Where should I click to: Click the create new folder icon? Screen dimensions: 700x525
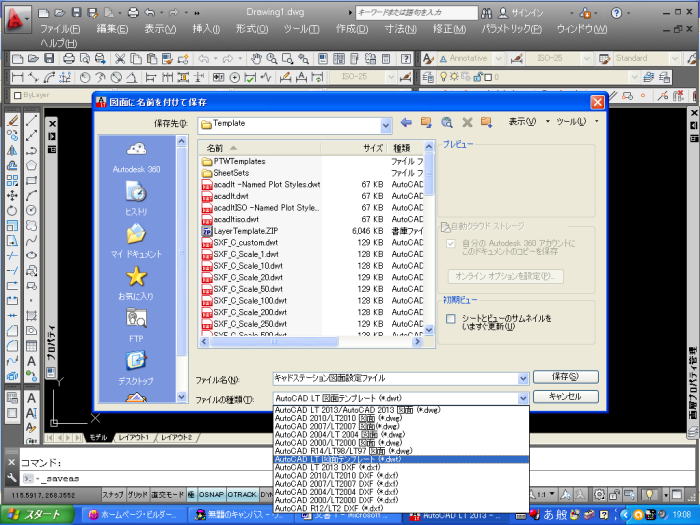pos(487,122)
